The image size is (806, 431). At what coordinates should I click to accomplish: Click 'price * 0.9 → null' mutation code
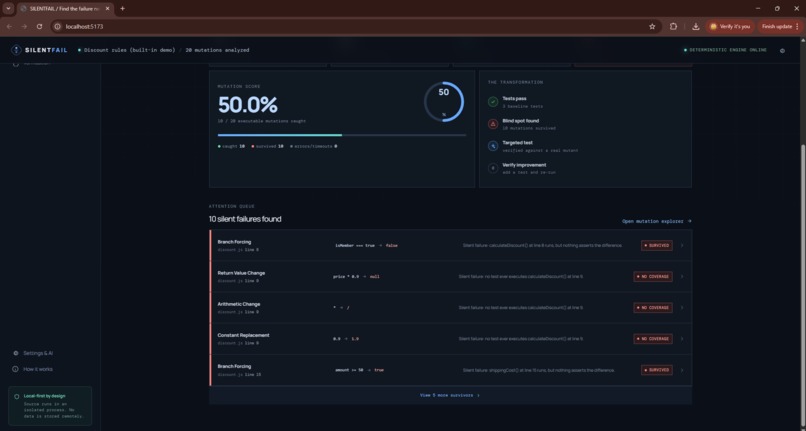[x=356, y=277]
